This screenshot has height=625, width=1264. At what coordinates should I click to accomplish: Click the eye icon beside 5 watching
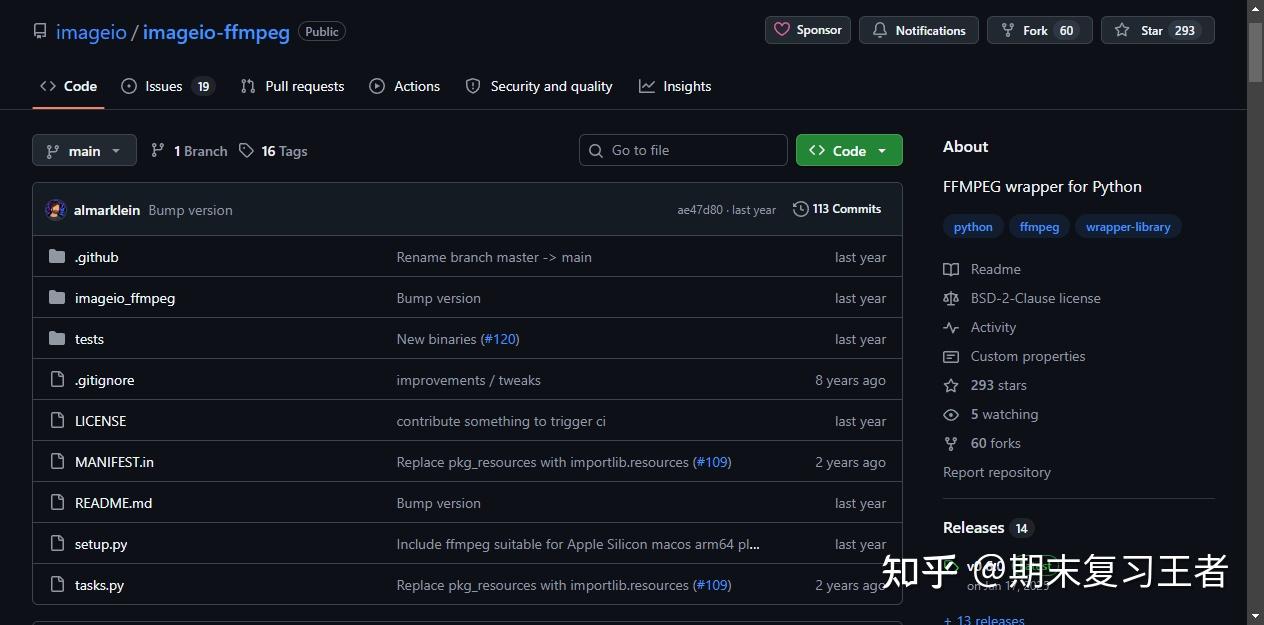[x=951, y=414]
